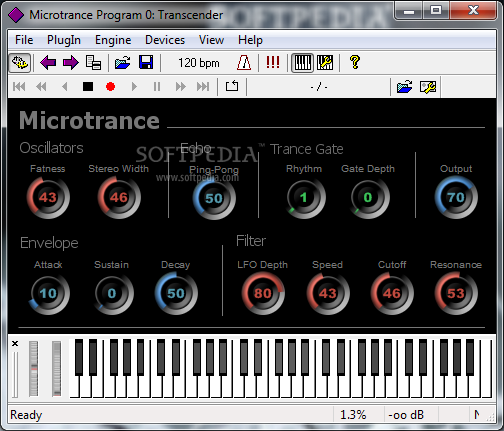Image resolution: width=504 pixels, height=431 pixels.
Task: Click the Resonance knob showing 53
Action: (456, 294)
